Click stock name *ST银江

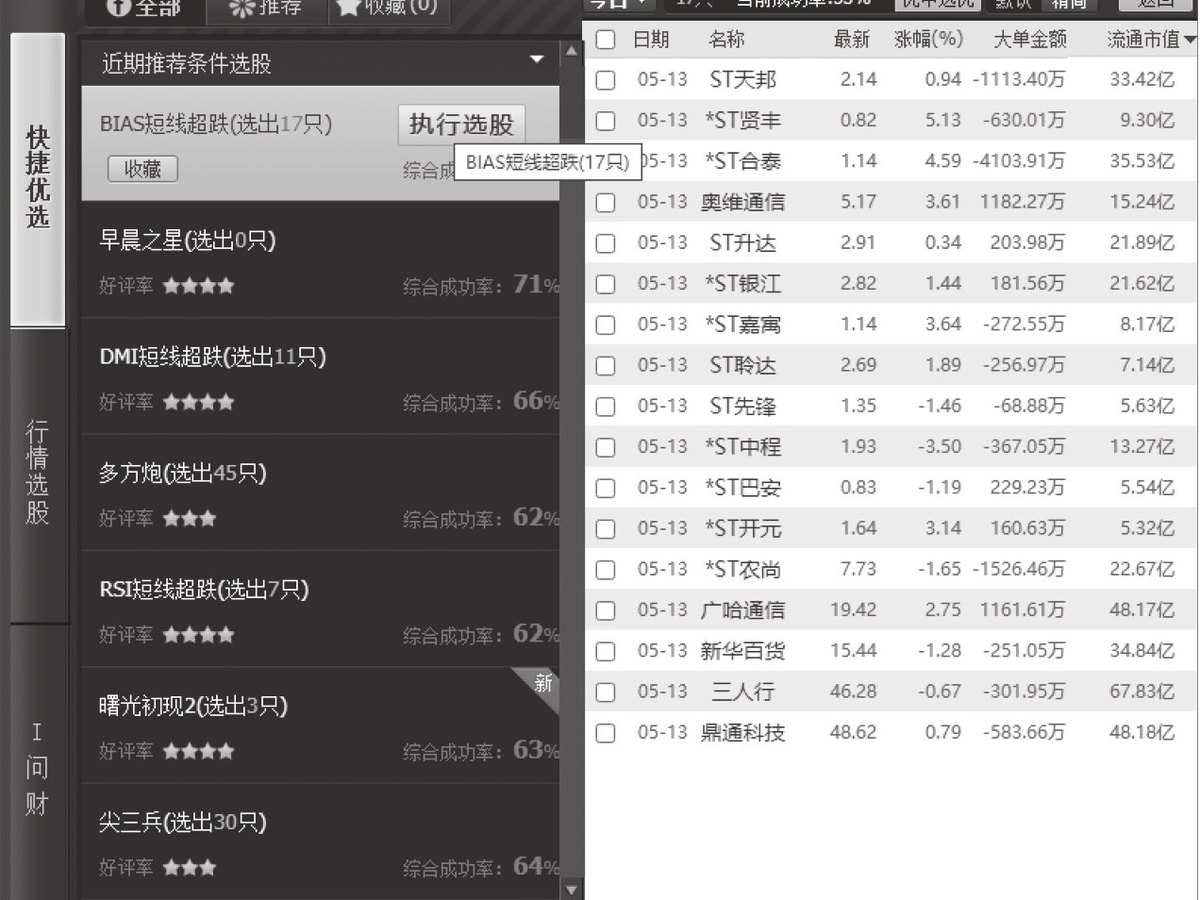743,285
